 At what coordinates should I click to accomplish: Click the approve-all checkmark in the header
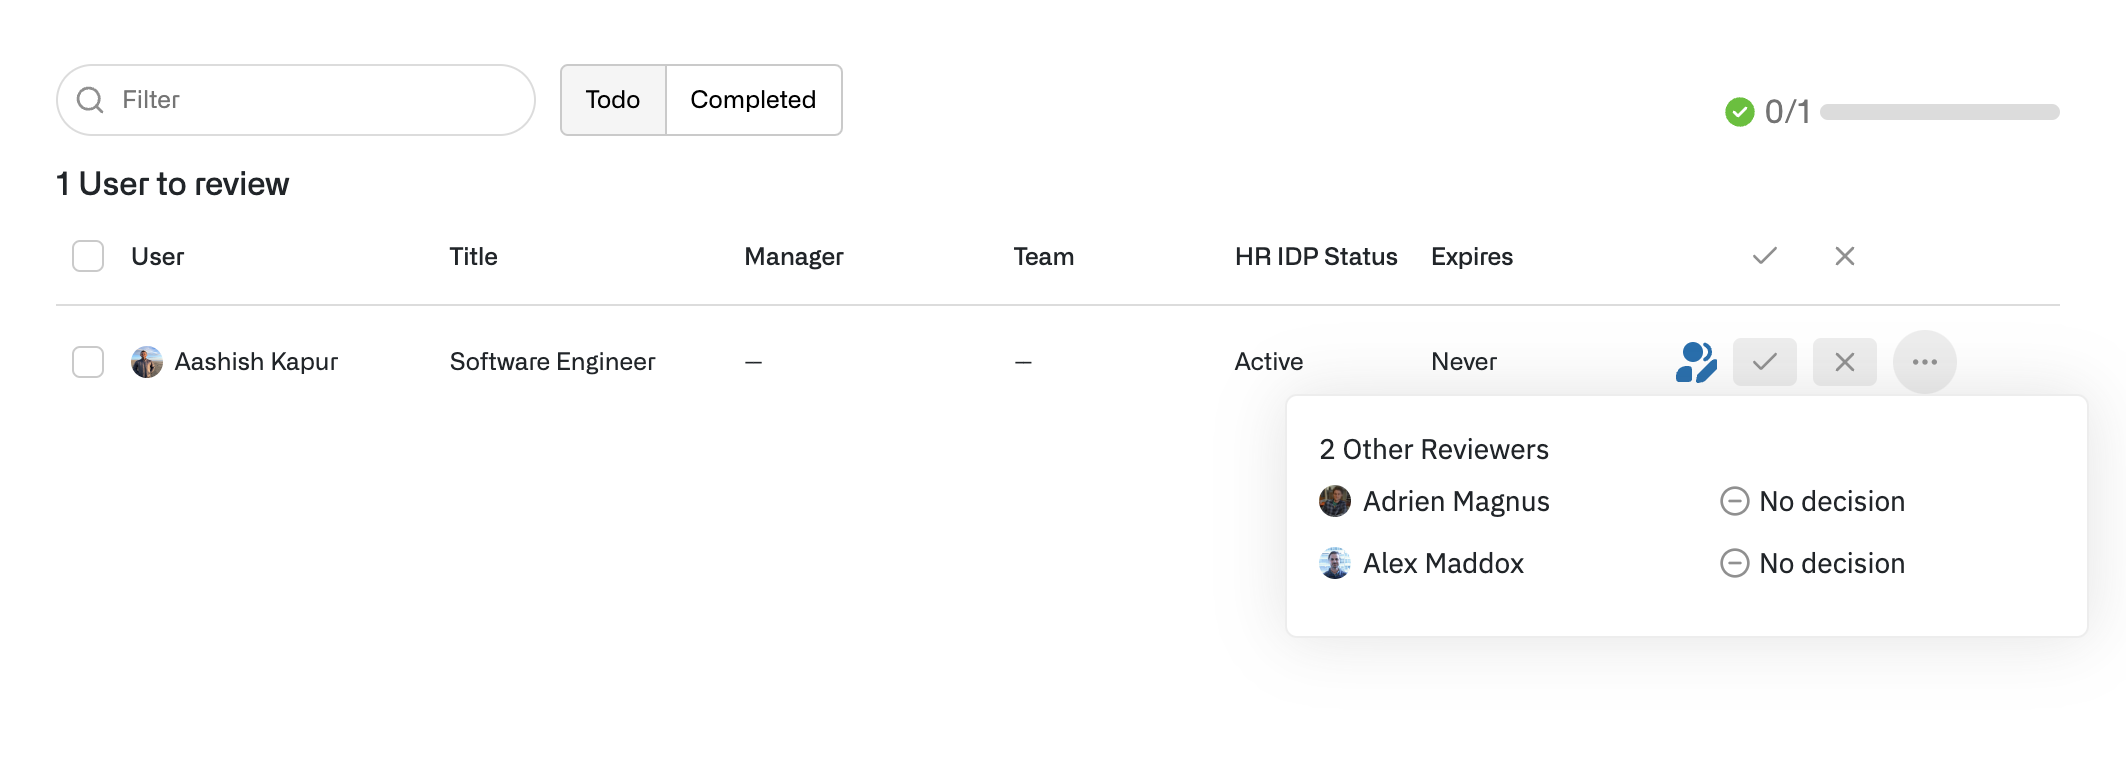coord(1764,256)
